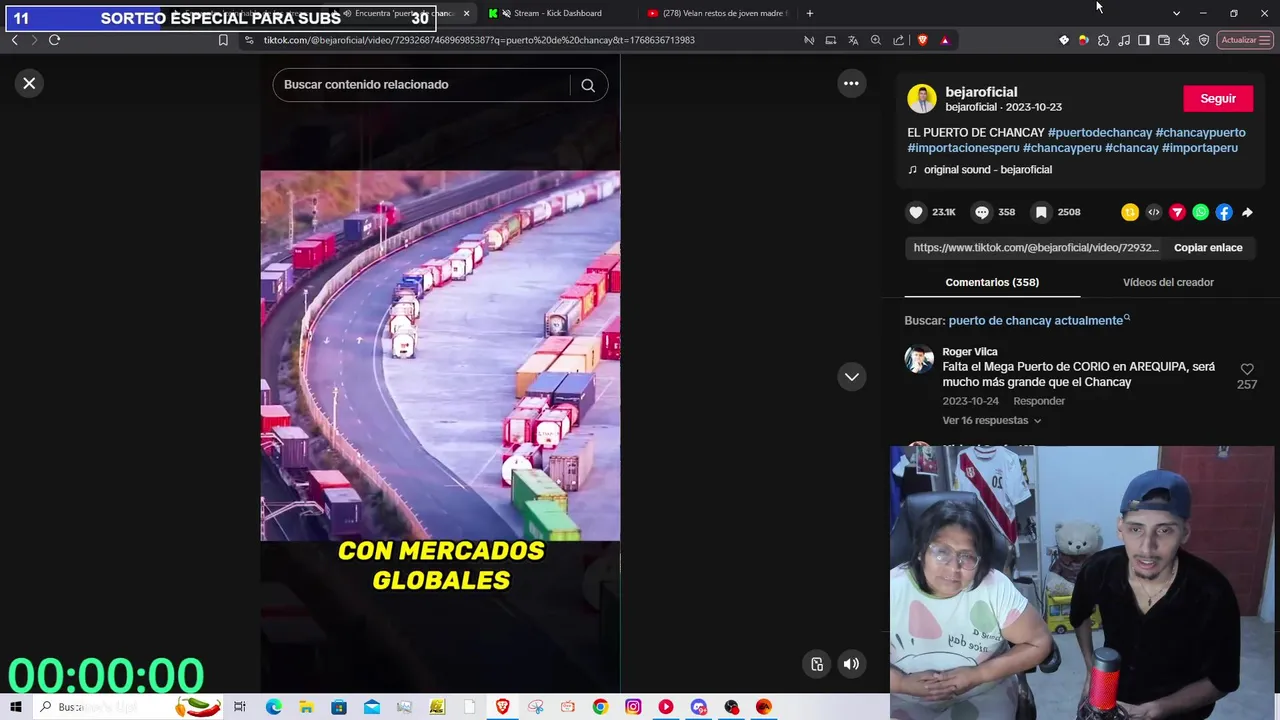Switch to Videos del creador tab
This screenshot has height=720, width=1280.
coord(1168,282)
